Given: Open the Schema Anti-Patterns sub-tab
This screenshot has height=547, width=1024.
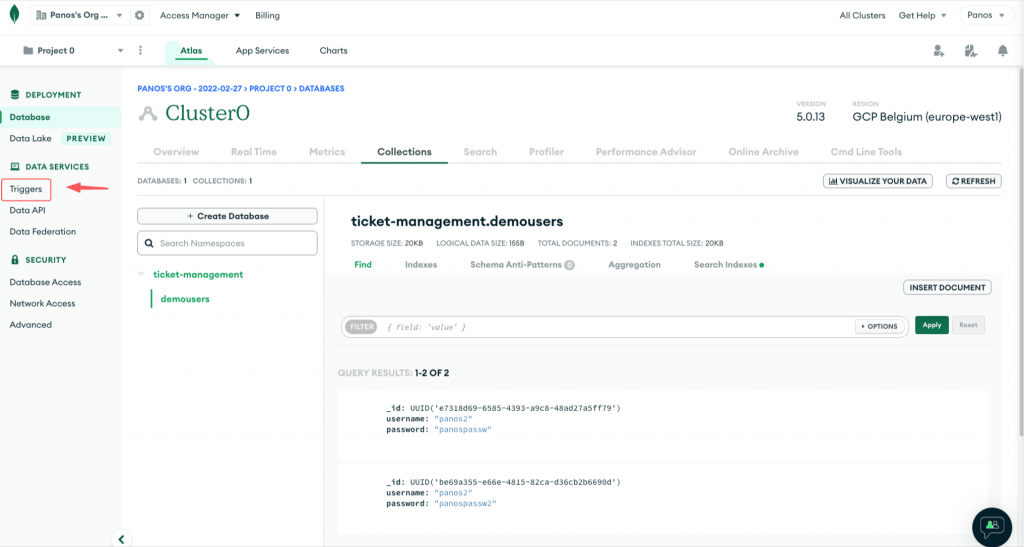Looking at the screenshot, I should click(522, 264).
